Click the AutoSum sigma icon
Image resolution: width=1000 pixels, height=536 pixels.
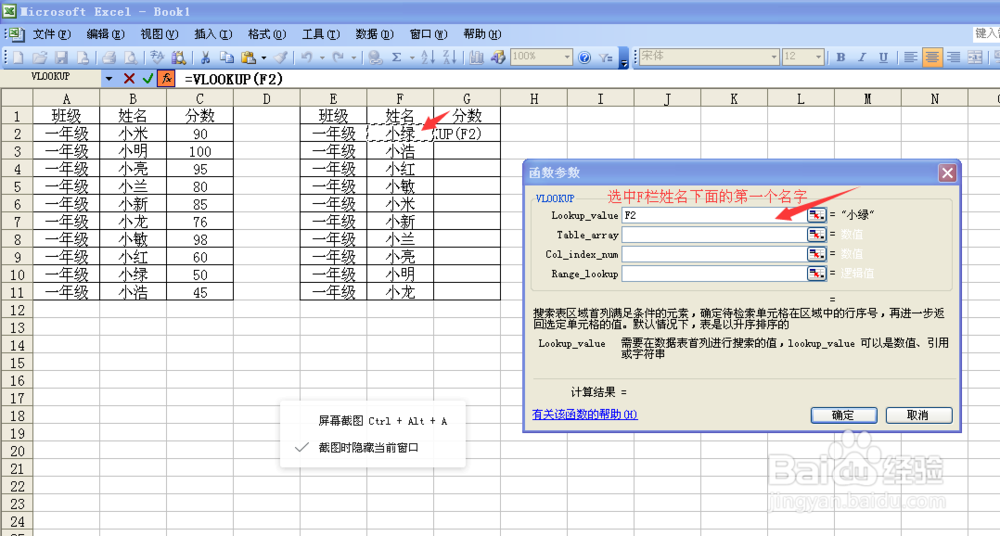click(397, 57)
